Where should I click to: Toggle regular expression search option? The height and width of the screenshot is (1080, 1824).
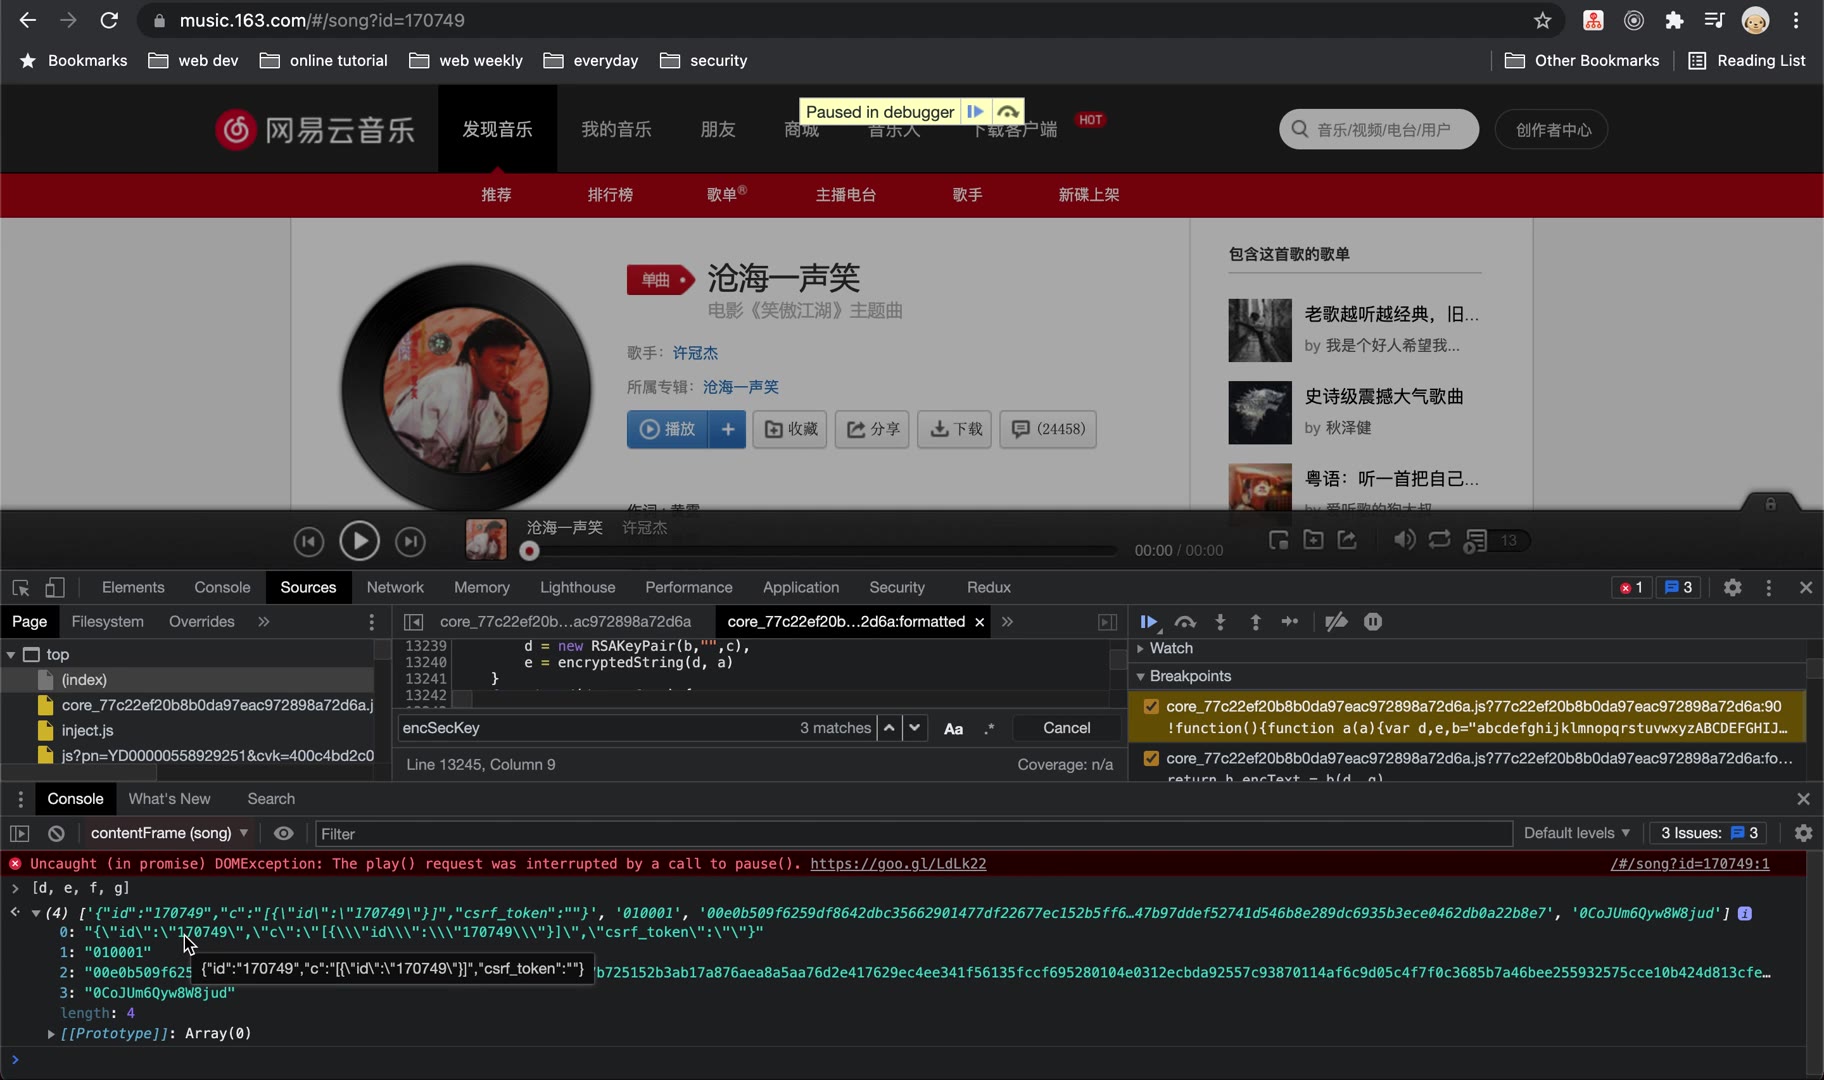point(989,729)
